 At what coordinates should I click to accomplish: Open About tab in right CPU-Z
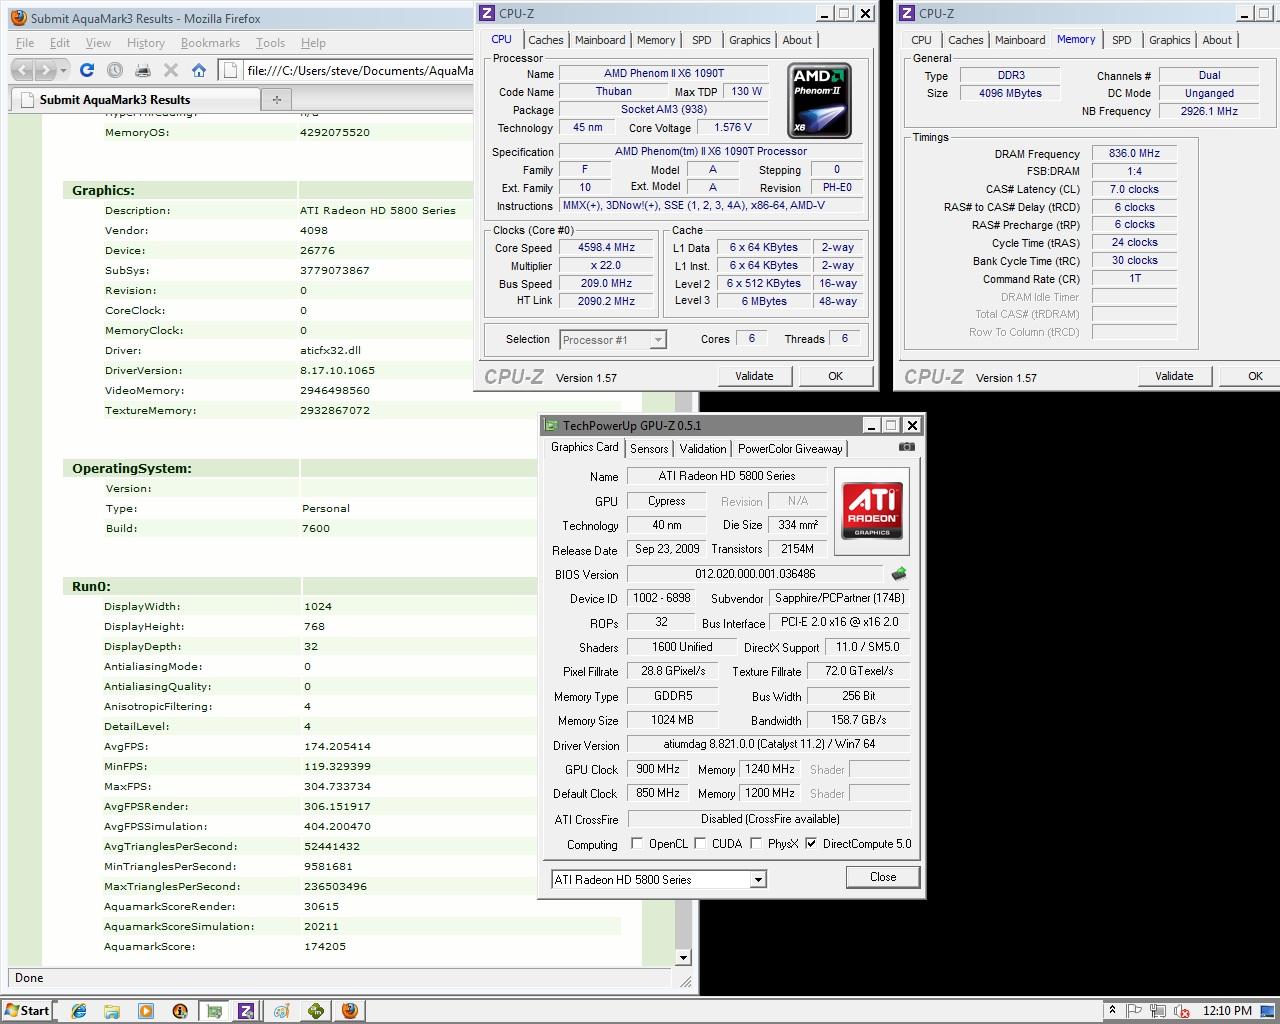point(1217,40)
